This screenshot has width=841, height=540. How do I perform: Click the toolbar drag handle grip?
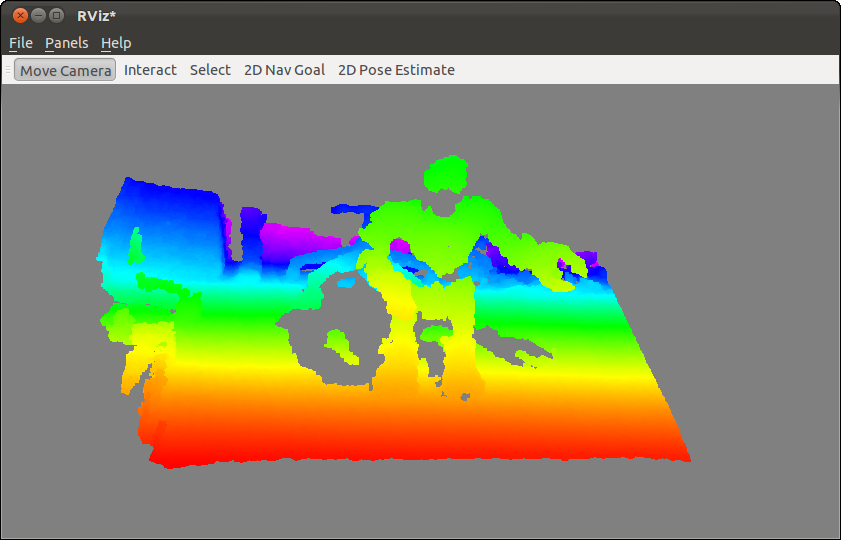click(8, 70)
